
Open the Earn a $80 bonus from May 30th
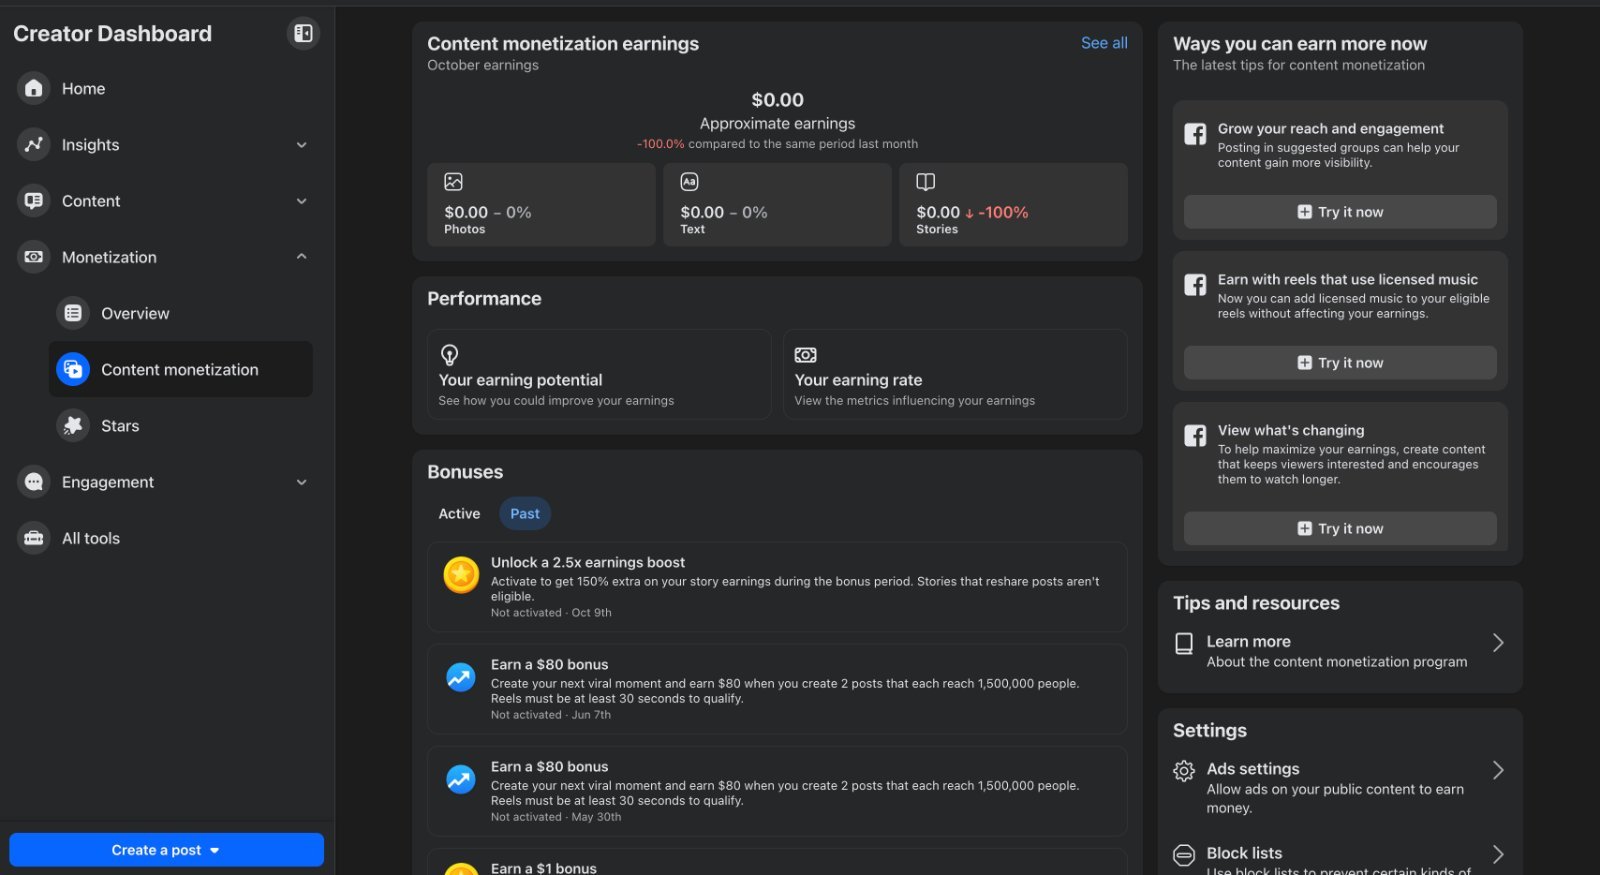tap(777, 791)
